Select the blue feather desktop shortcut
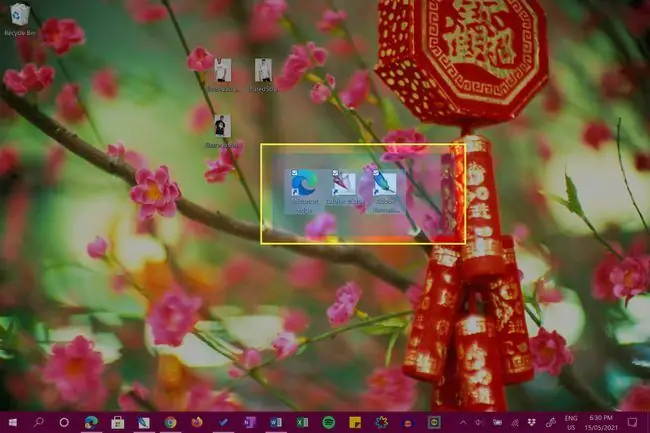Viewport: 650px width, 433px height. [386, 191]
